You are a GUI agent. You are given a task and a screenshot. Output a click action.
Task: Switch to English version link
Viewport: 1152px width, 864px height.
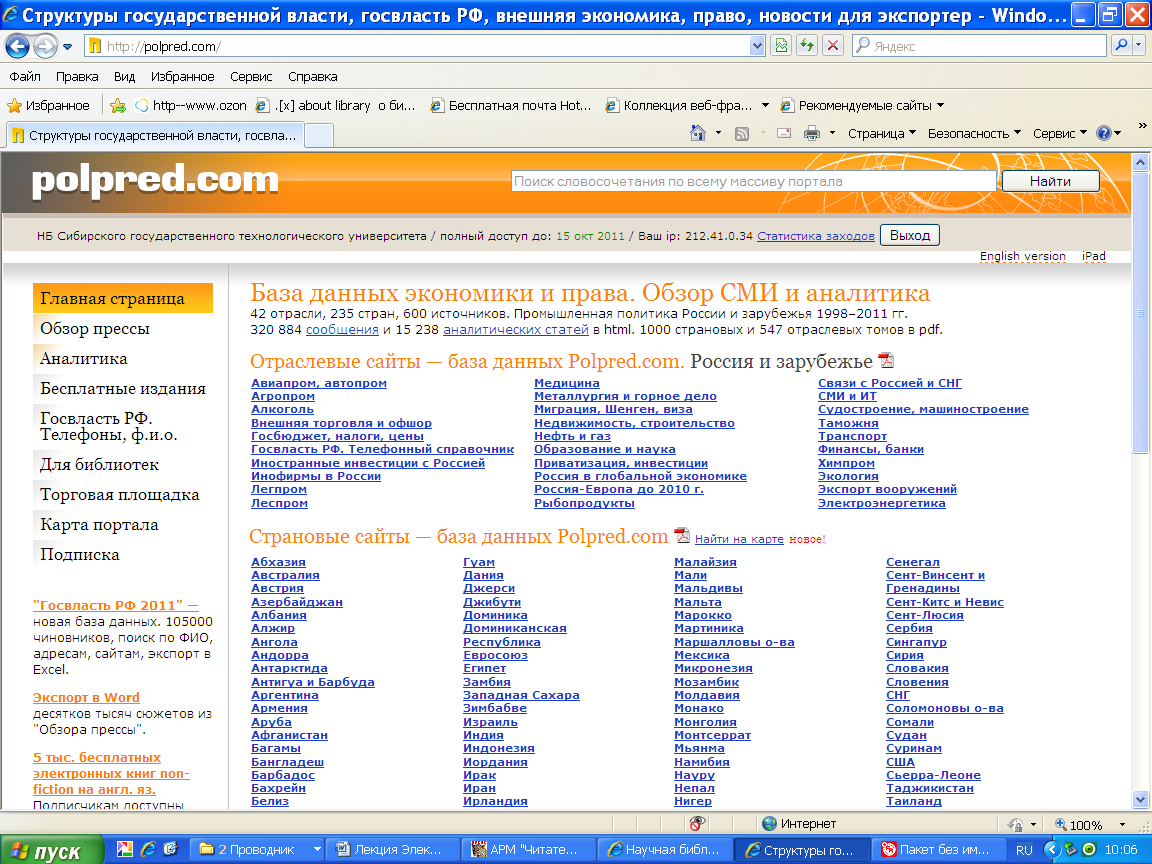(1023, 256)
